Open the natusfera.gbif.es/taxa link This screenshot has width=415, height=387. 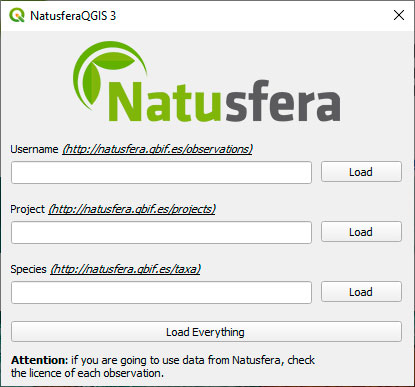tap(126, 269)
